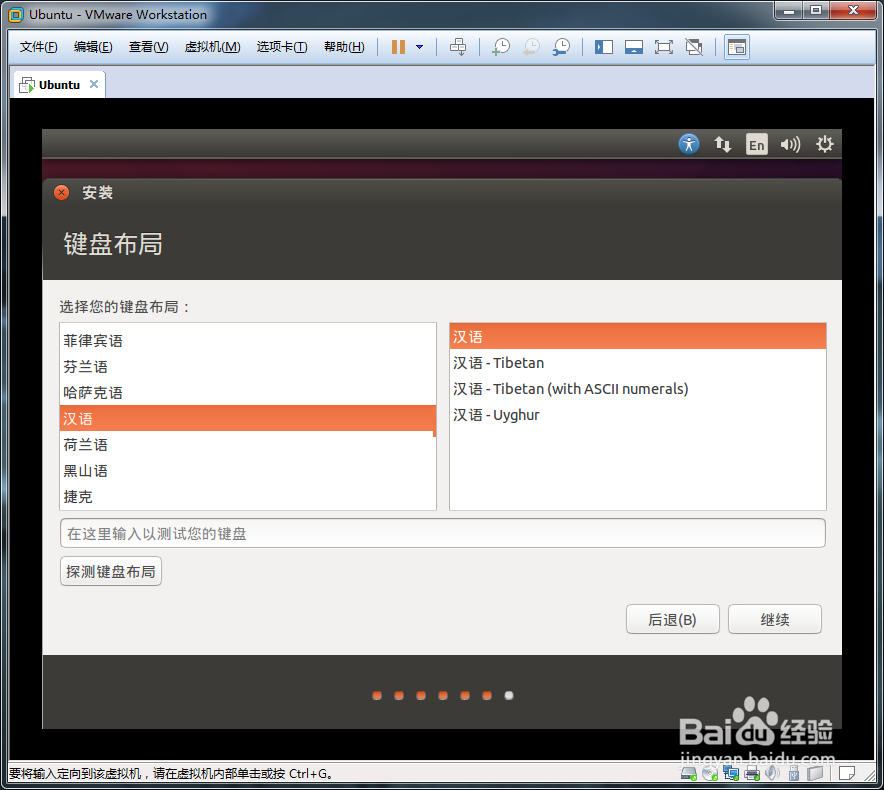Toggle the console view icon
The height and width of the screenshot is (790, 884).
pyautogui.click(x=736, y=47)
